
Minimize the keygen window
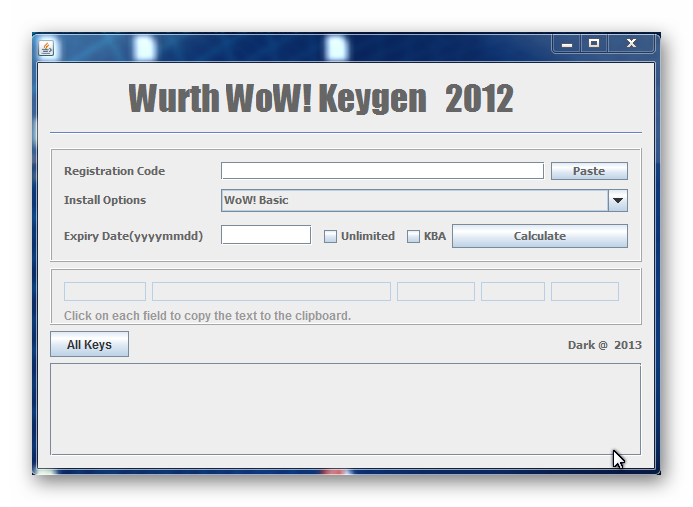click(x=567, y=44)
